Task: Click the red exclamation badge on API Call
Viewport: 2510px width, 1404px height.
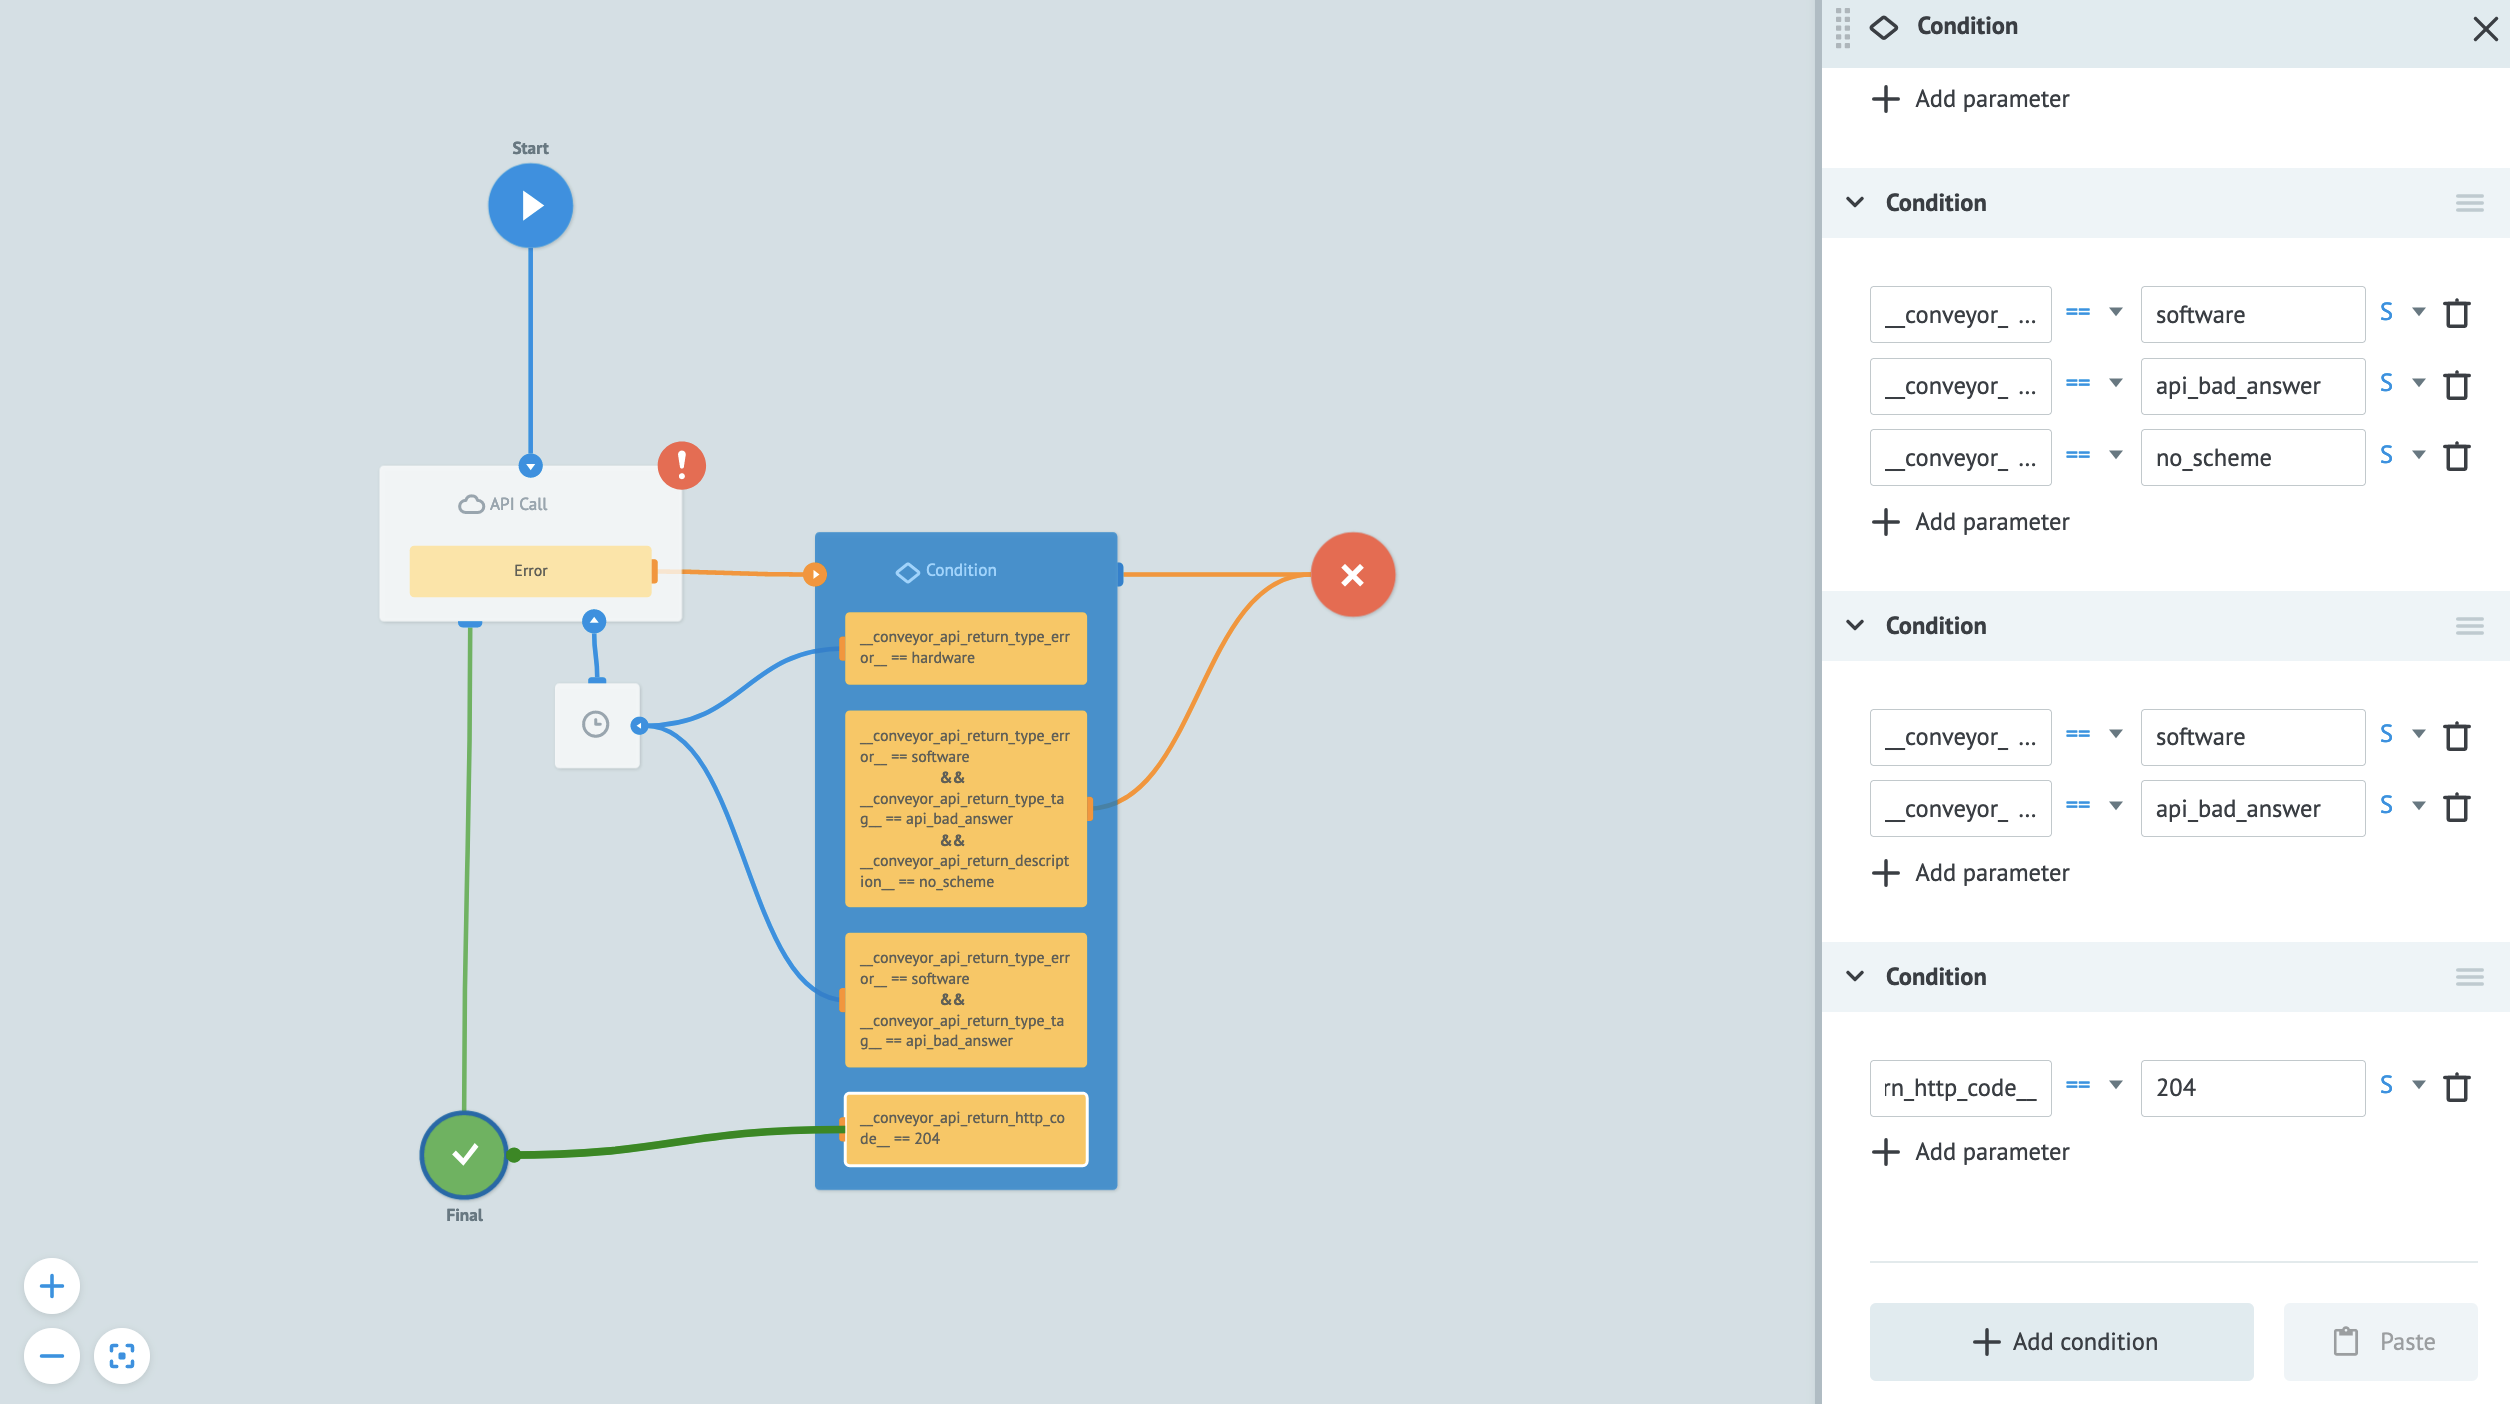Action: click(681, 465)
